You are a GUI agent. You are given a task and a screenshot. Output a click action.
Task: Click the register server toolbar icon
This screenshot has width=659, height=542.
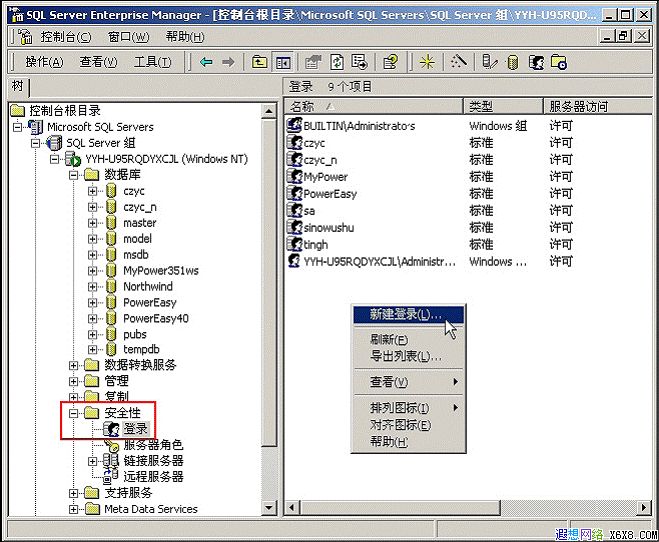point(490,63)
